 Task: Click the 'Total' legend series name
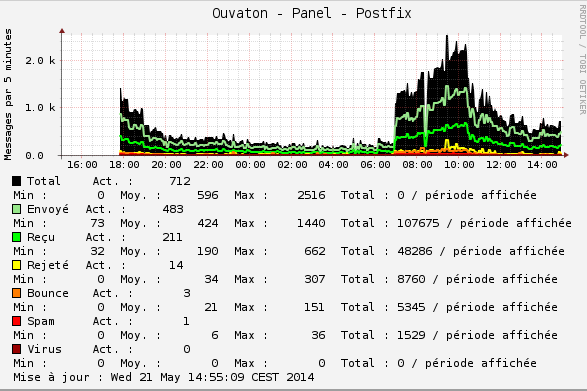click(x=43, y=181)
